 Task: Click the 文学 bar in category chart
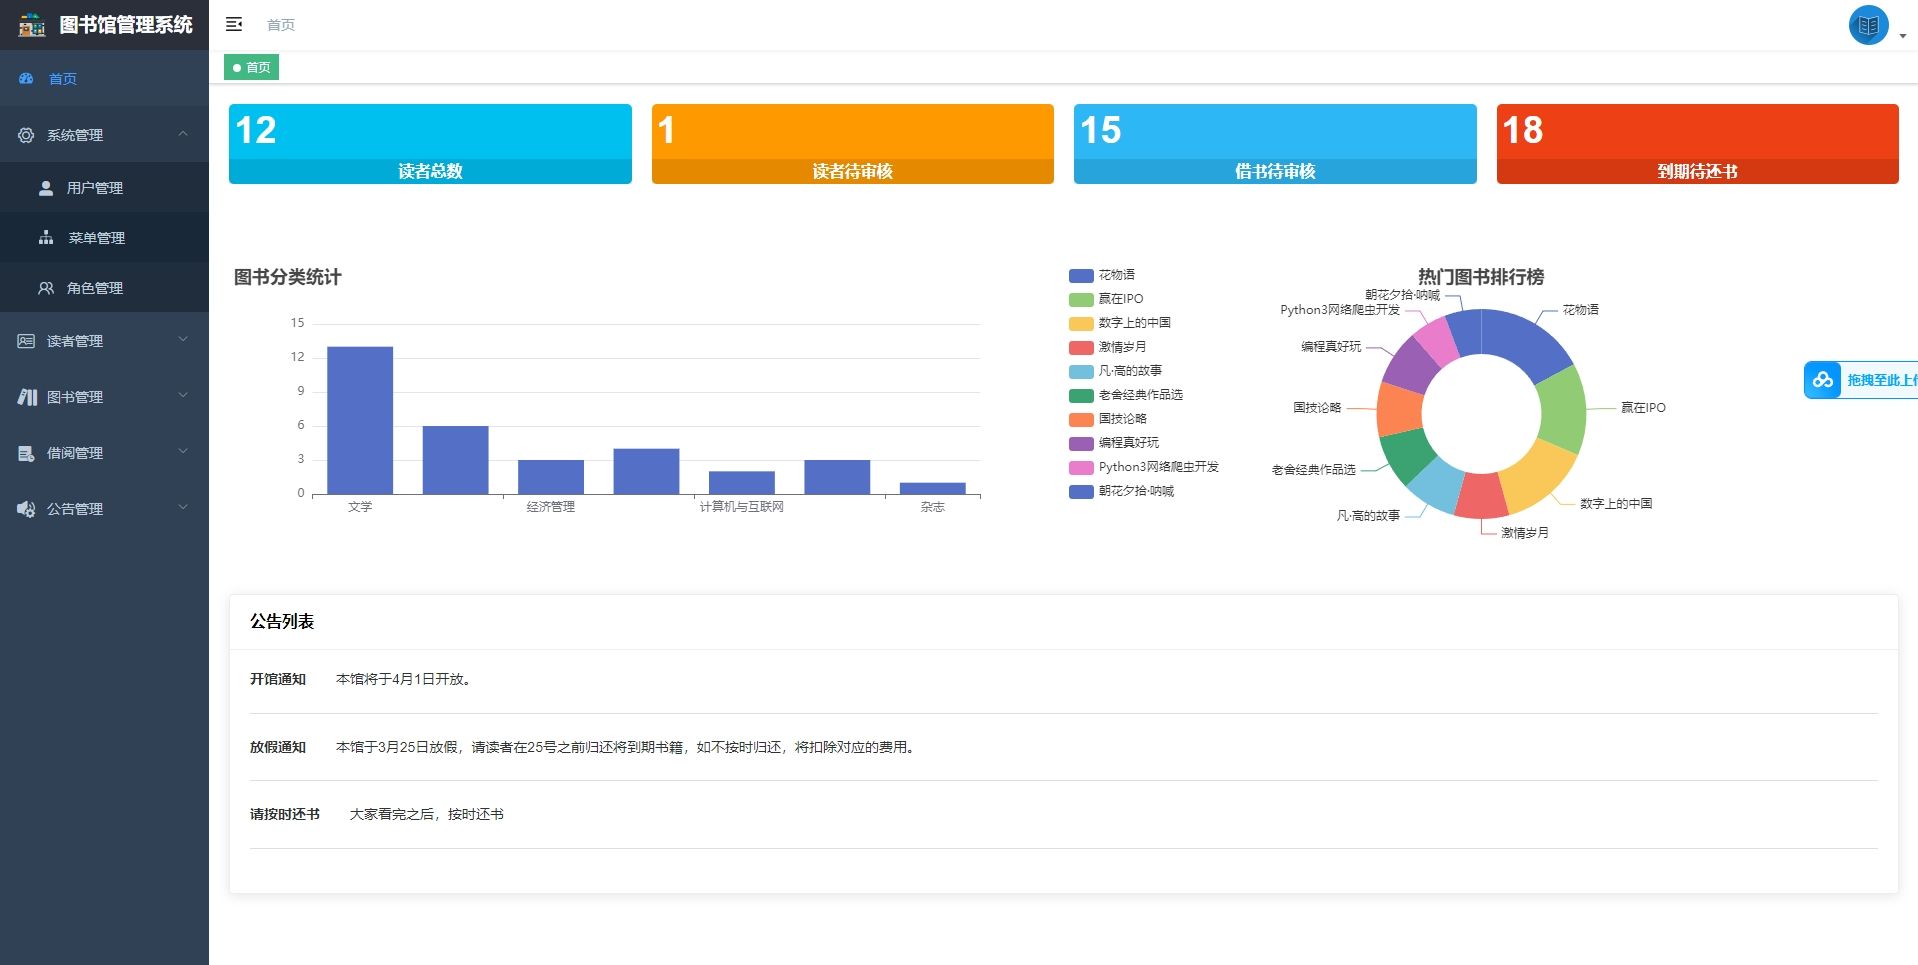360,420
